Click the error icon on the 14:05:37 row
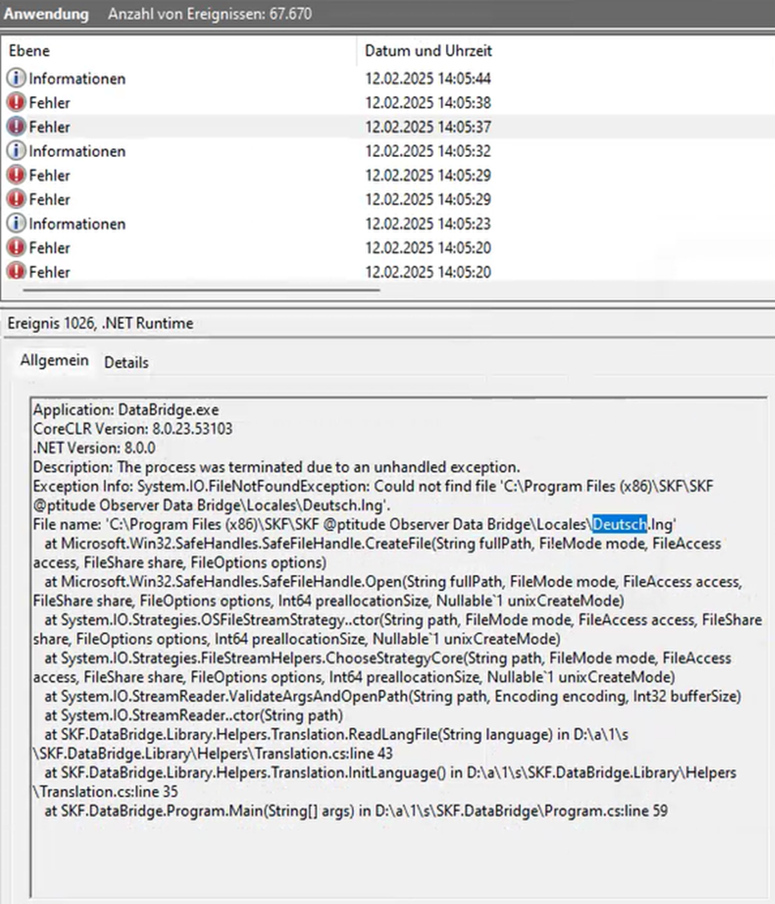The height and width of the screenshot is (904, 775). coord(16,127)
